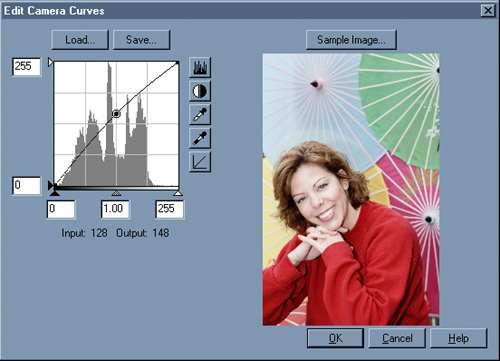Confirm with the OK button
Viewport: 500px width, 361px height.
[x=335, y=338]
